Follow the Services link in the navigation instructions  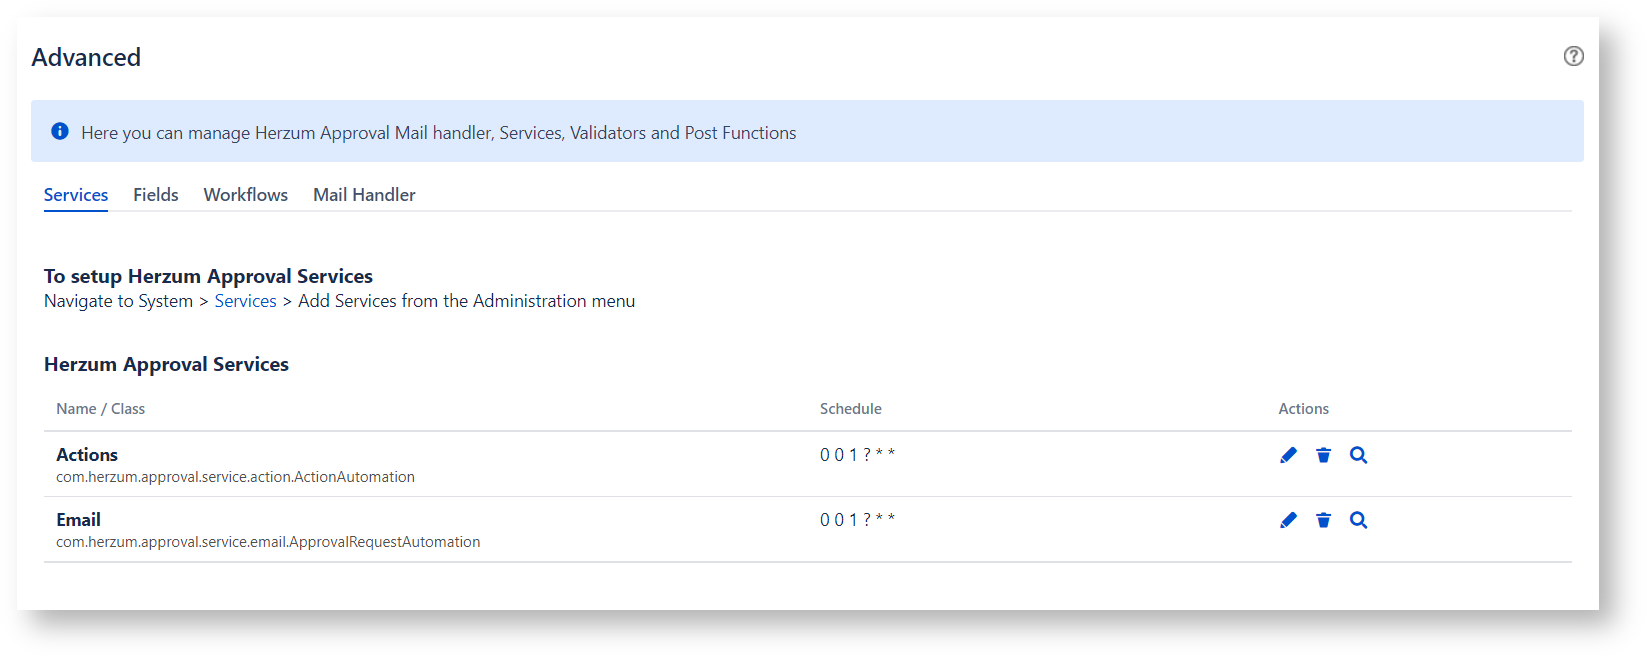click(245, 301)
